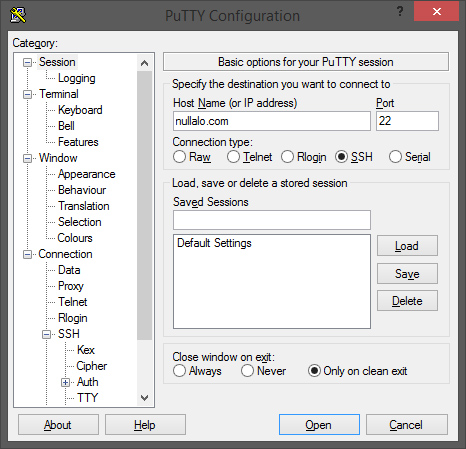Open the Connection category
466x449 pixels.
(65, 254)
